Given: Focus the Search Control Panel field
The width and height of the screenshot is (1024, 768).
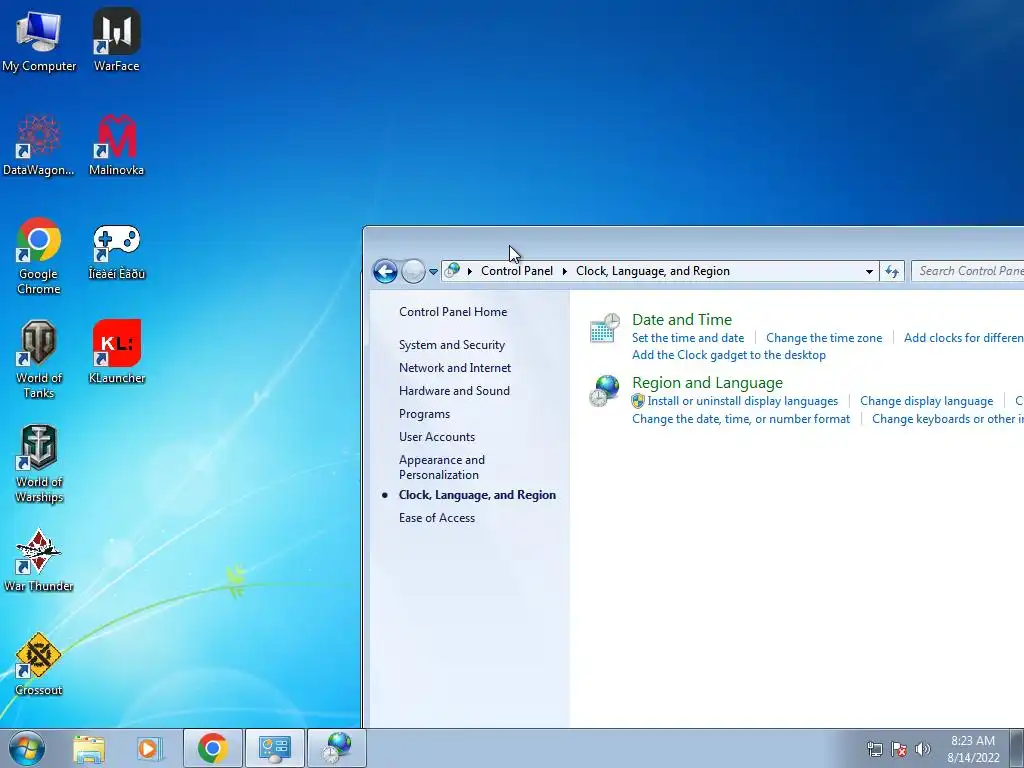Looking at the screenshot, I should click(968, 271).
